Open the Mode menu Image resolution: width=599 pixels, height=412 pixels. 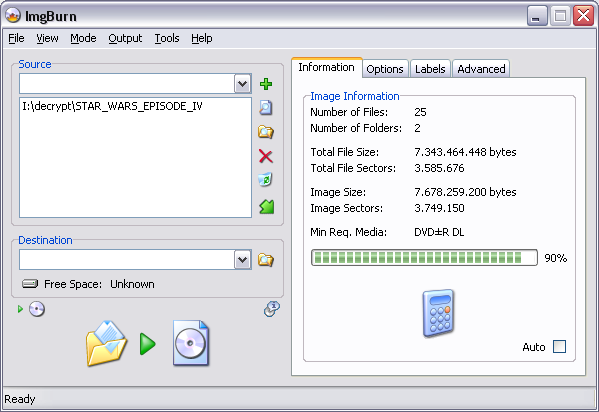(x=83, y=38)
